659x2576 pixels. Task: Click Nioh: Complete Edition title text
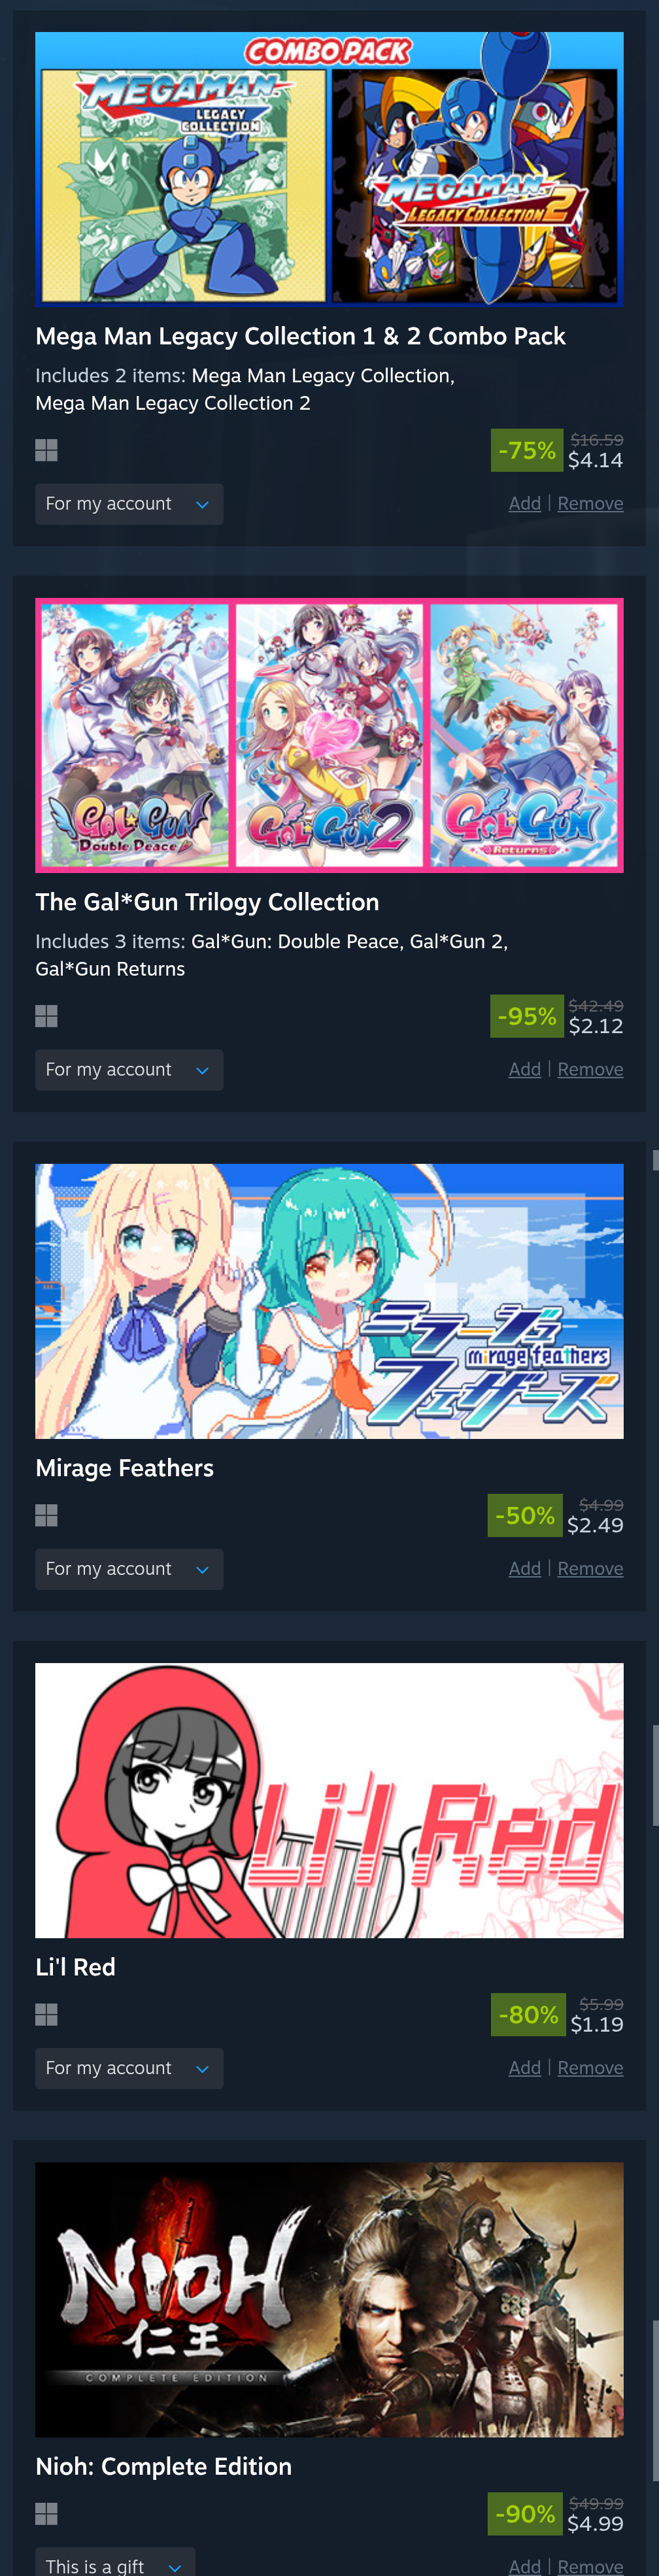click(163, 2466)
